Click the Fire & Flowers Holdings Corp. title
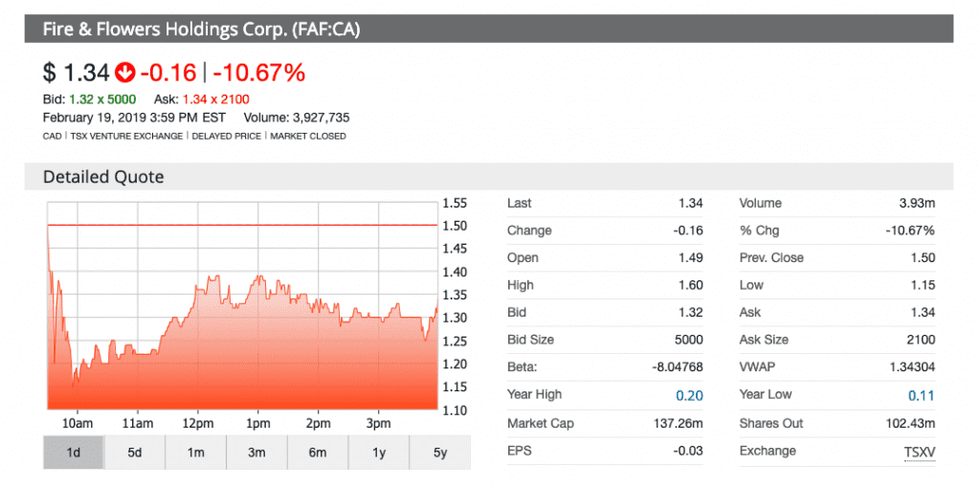Screen dimensions: 980x485 pos(201,29)
